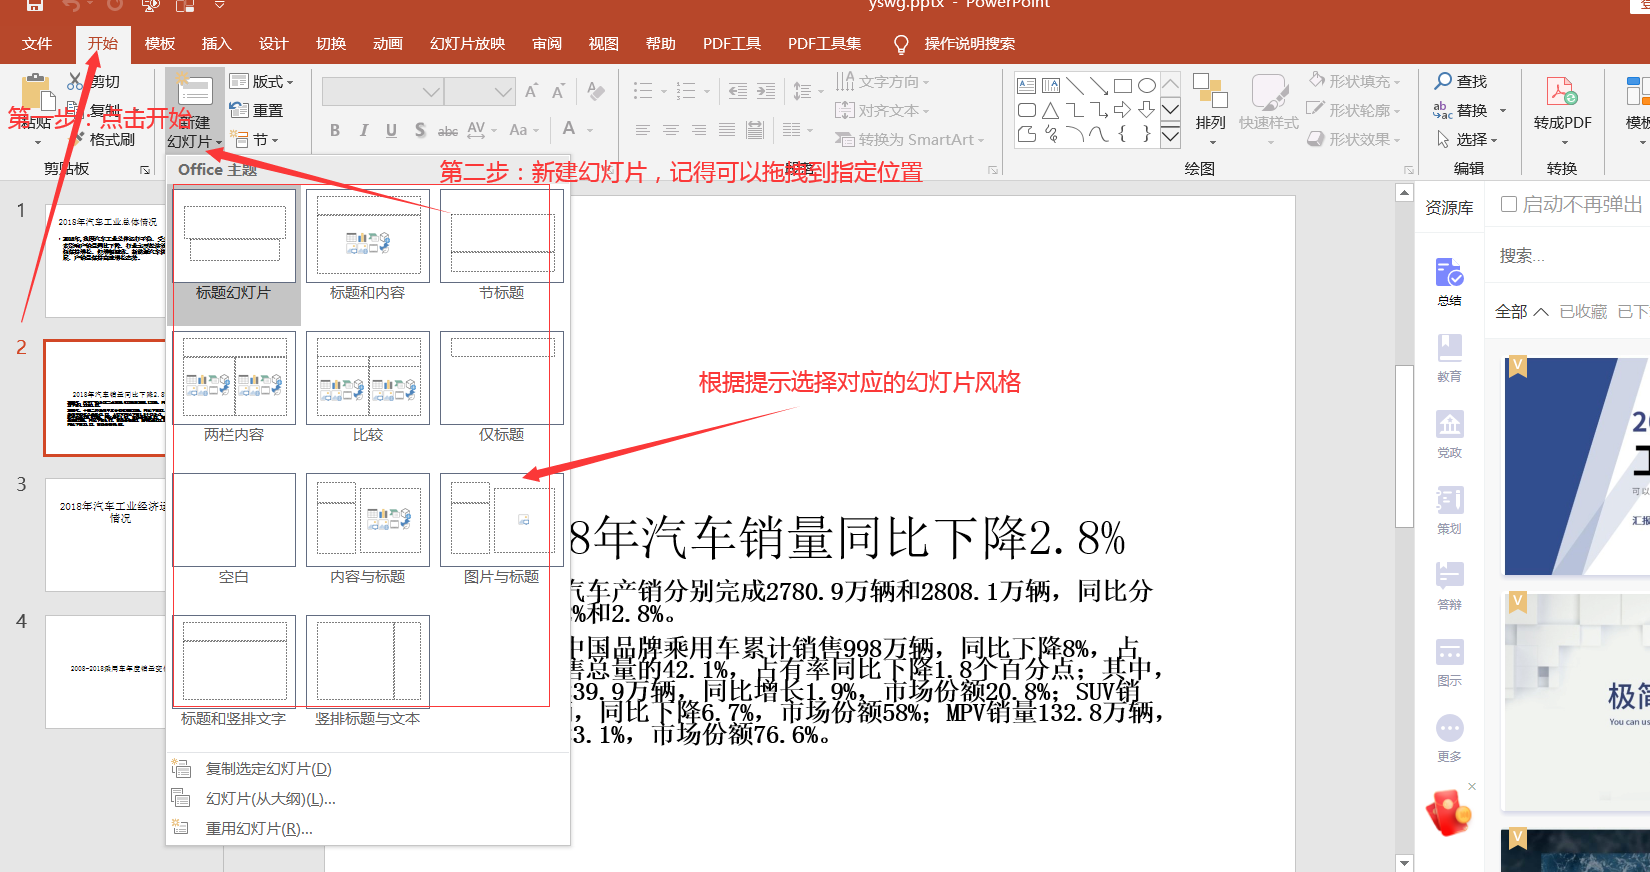Viewport: 1650px width, 872px height.
Task: Click the decrease font size icon
Action: click(x=558, y=92)
